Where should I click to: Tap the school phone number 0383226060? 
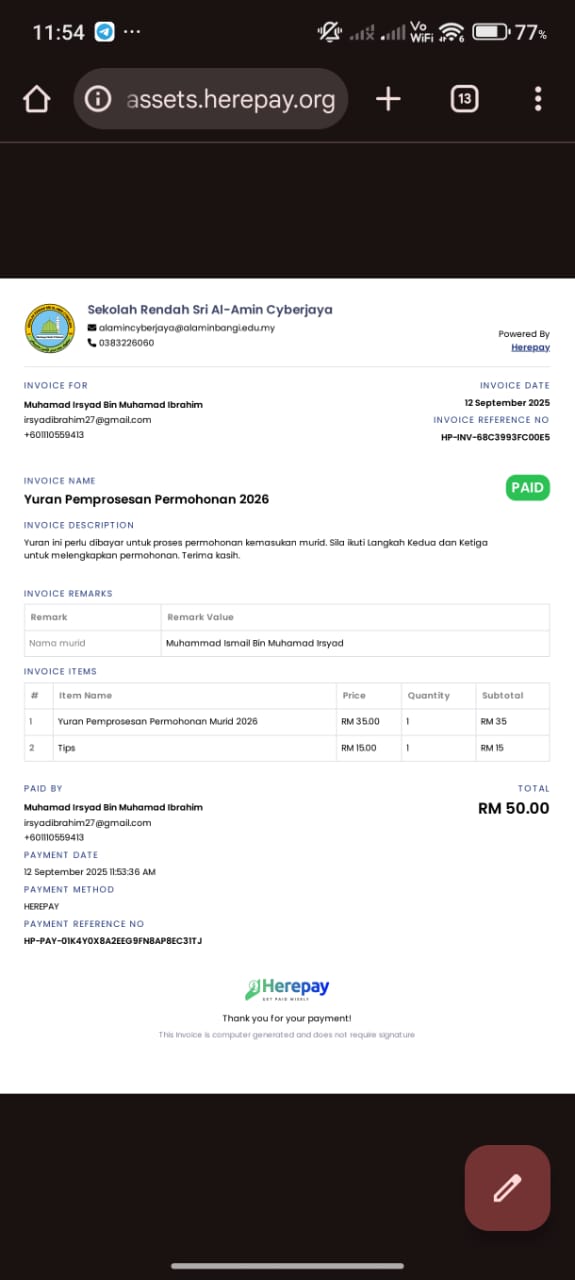tap(126, 343)
